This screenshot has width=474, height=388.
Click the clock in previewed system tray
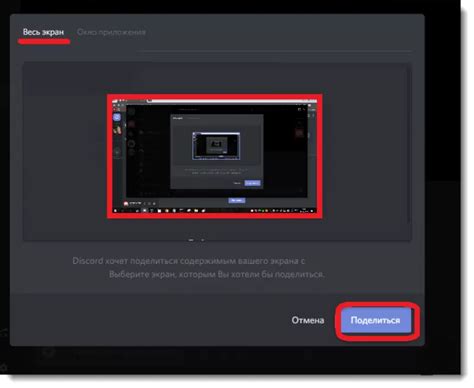coord(305,211)
